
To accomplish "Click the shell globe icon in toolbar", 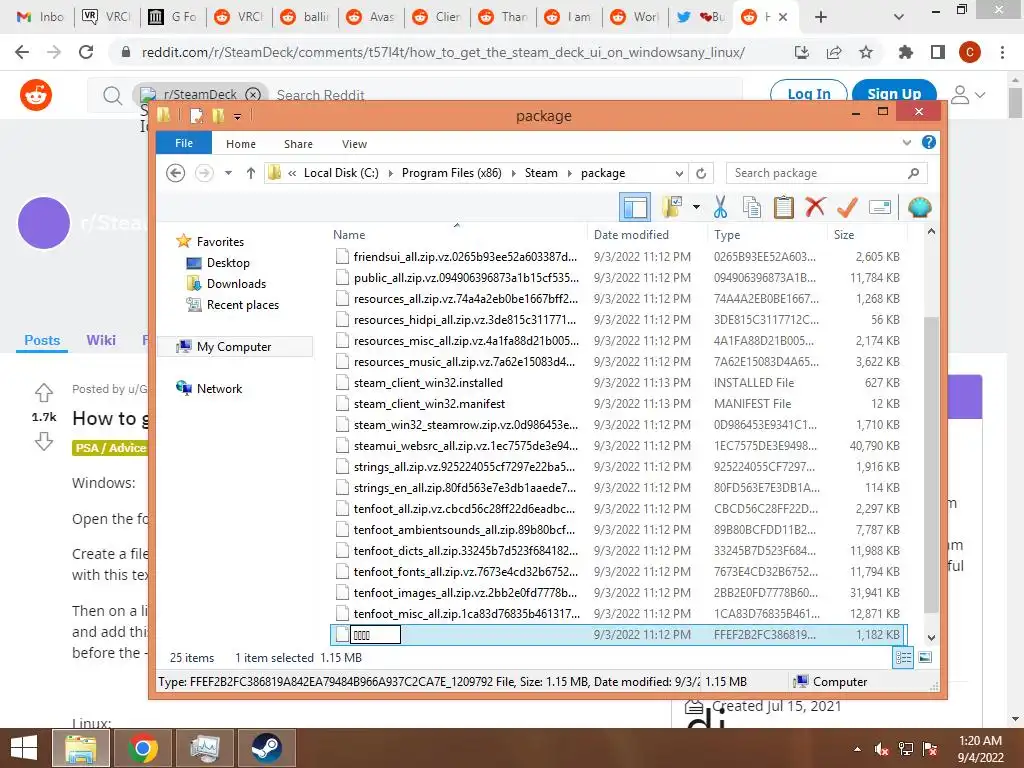I will coord(920,208).
